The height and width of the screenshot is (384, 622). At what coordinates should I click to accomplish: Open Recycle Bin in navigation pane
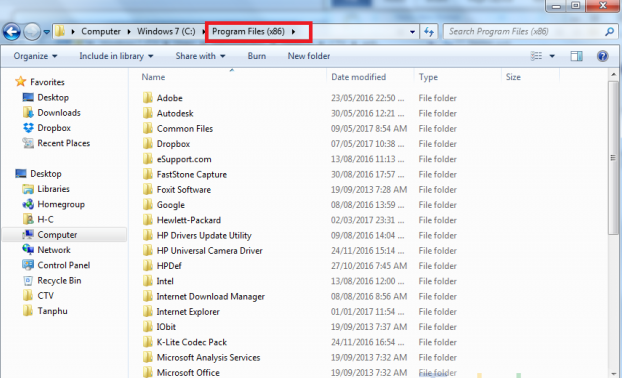pyautogui.click(x=59, y=280)
